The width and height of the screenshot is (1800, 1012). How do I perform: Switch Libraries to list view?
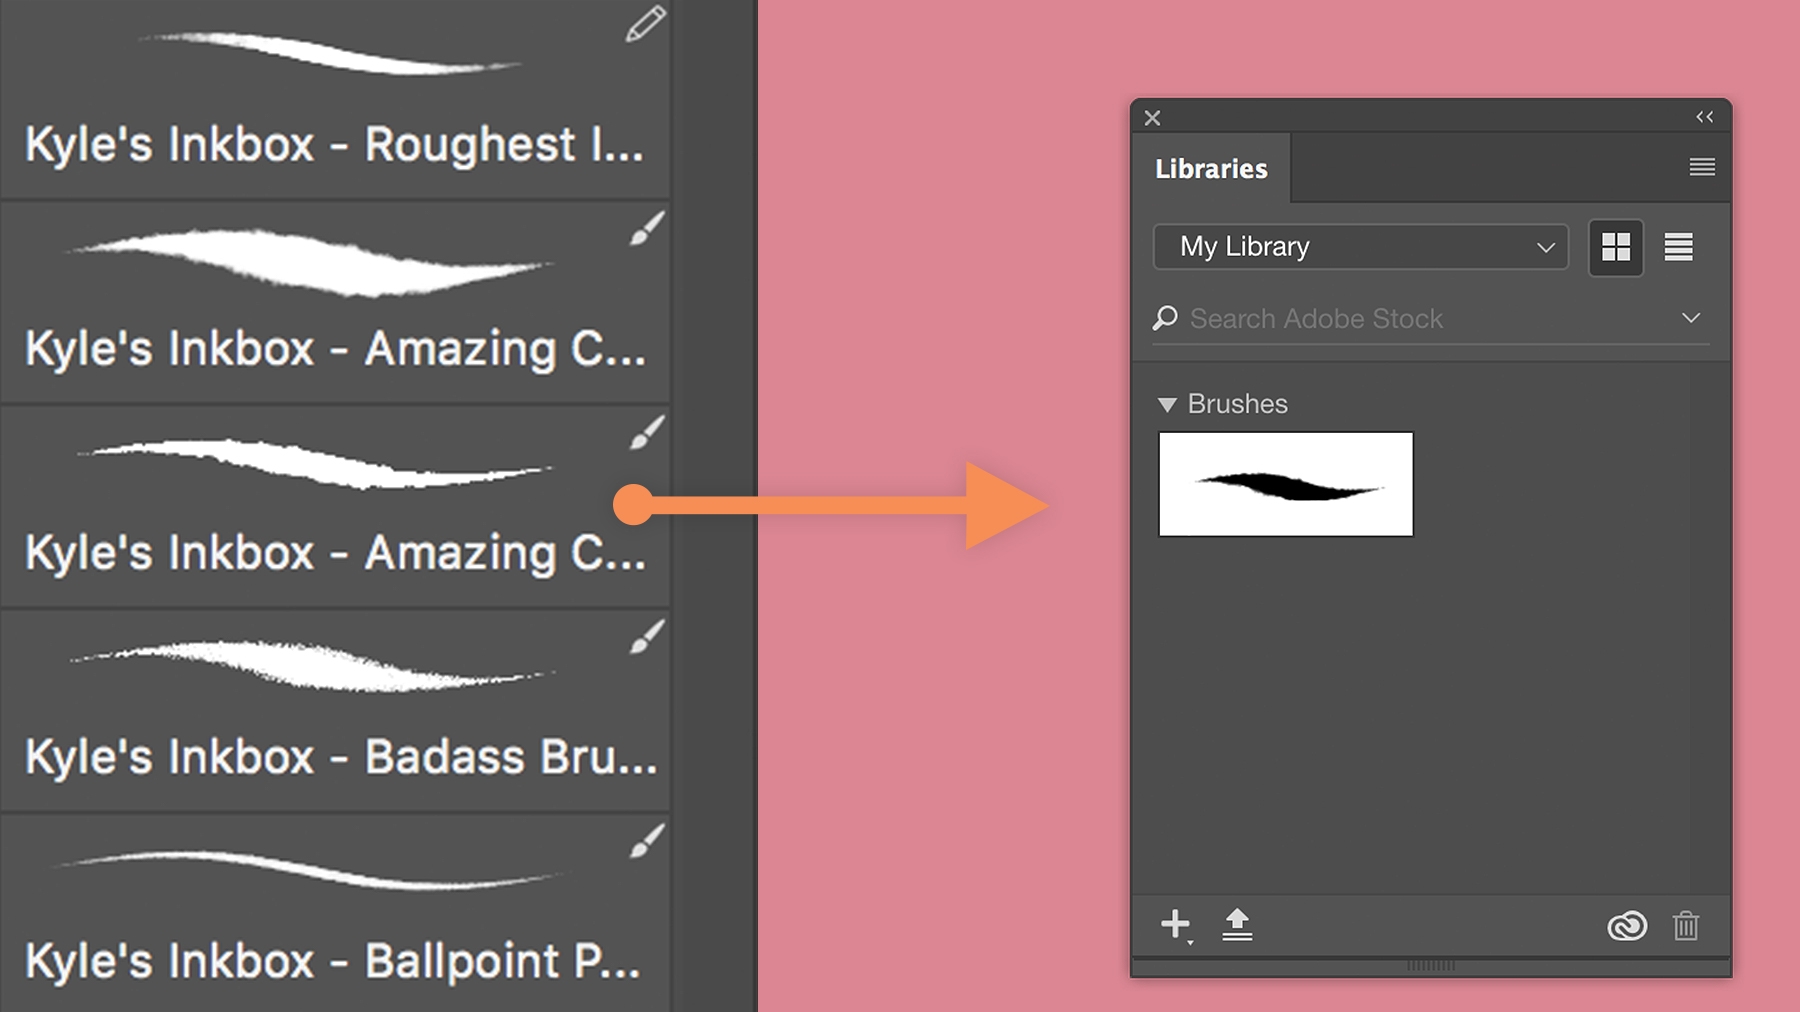click(x=1678, y=247)
